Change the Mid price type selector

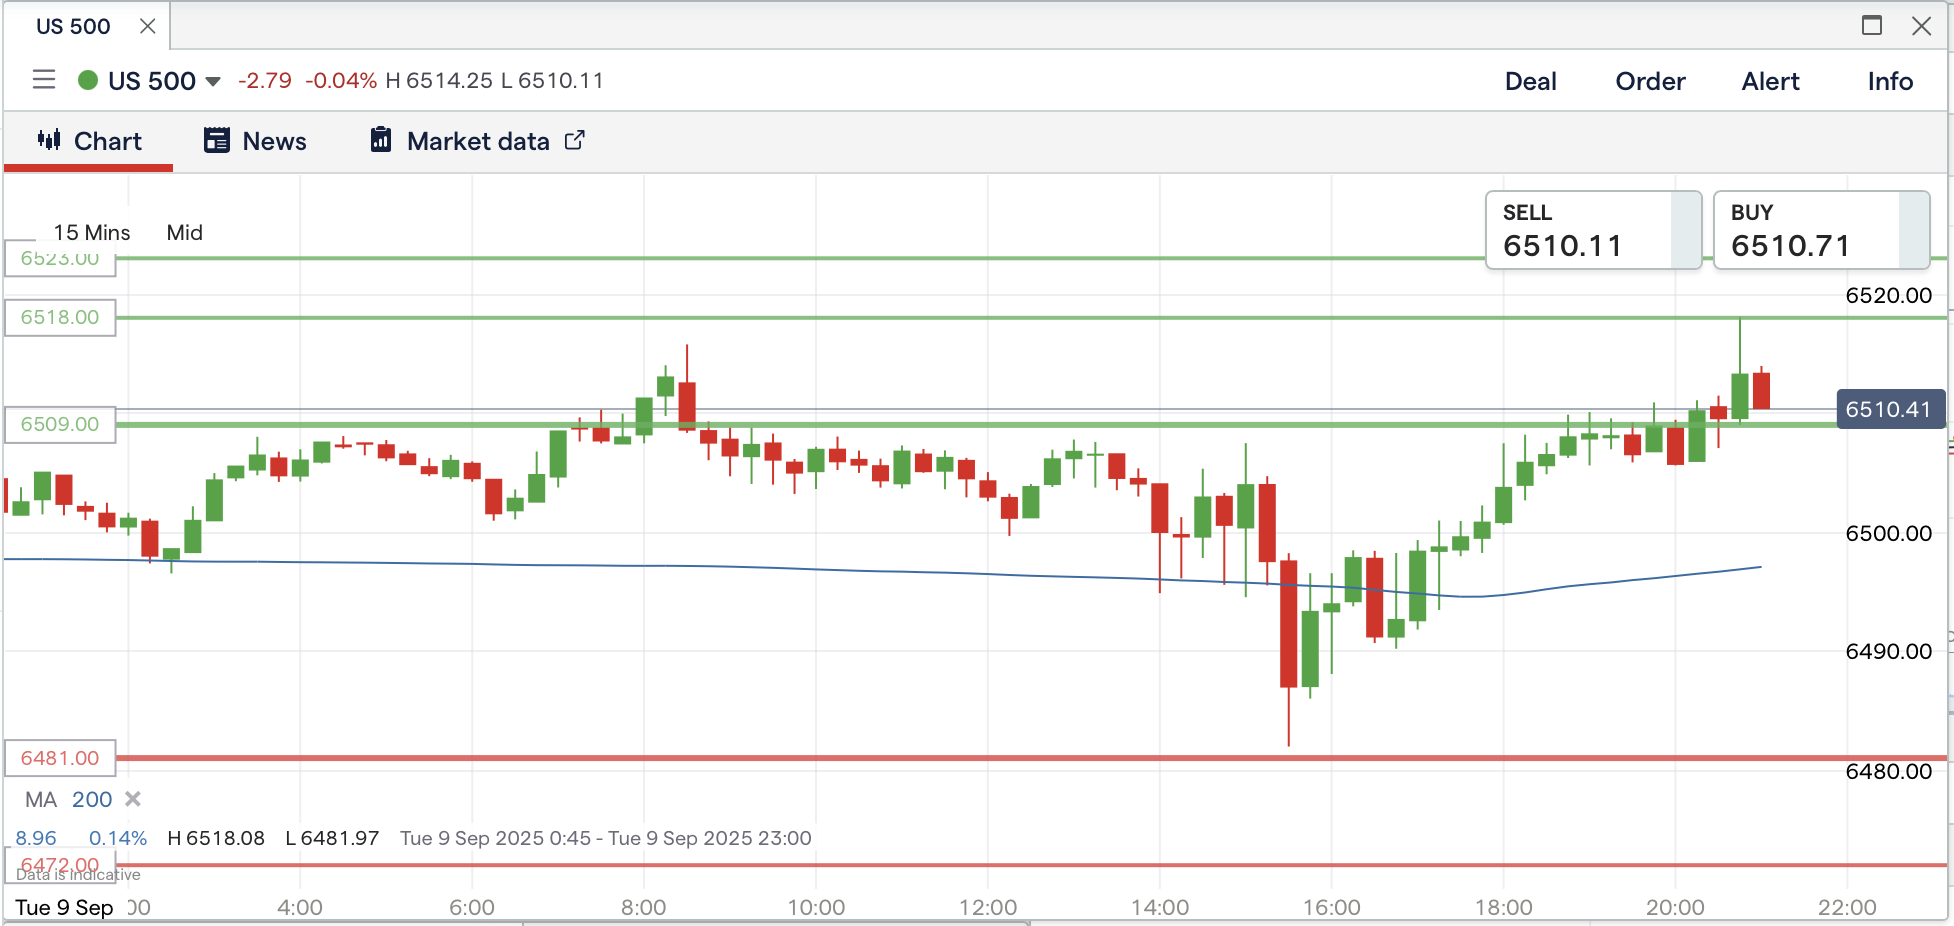(x=184, y=233)
